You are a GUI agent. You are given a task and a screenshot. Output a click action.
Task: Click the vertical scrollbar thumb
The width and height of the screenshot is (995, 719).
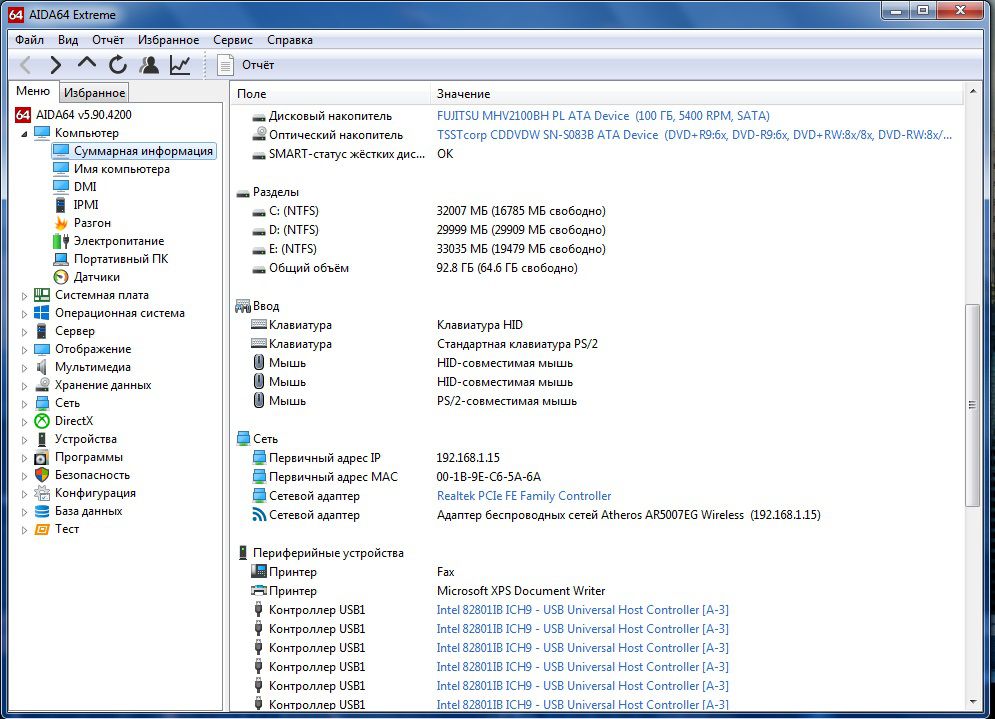(972, 405)
